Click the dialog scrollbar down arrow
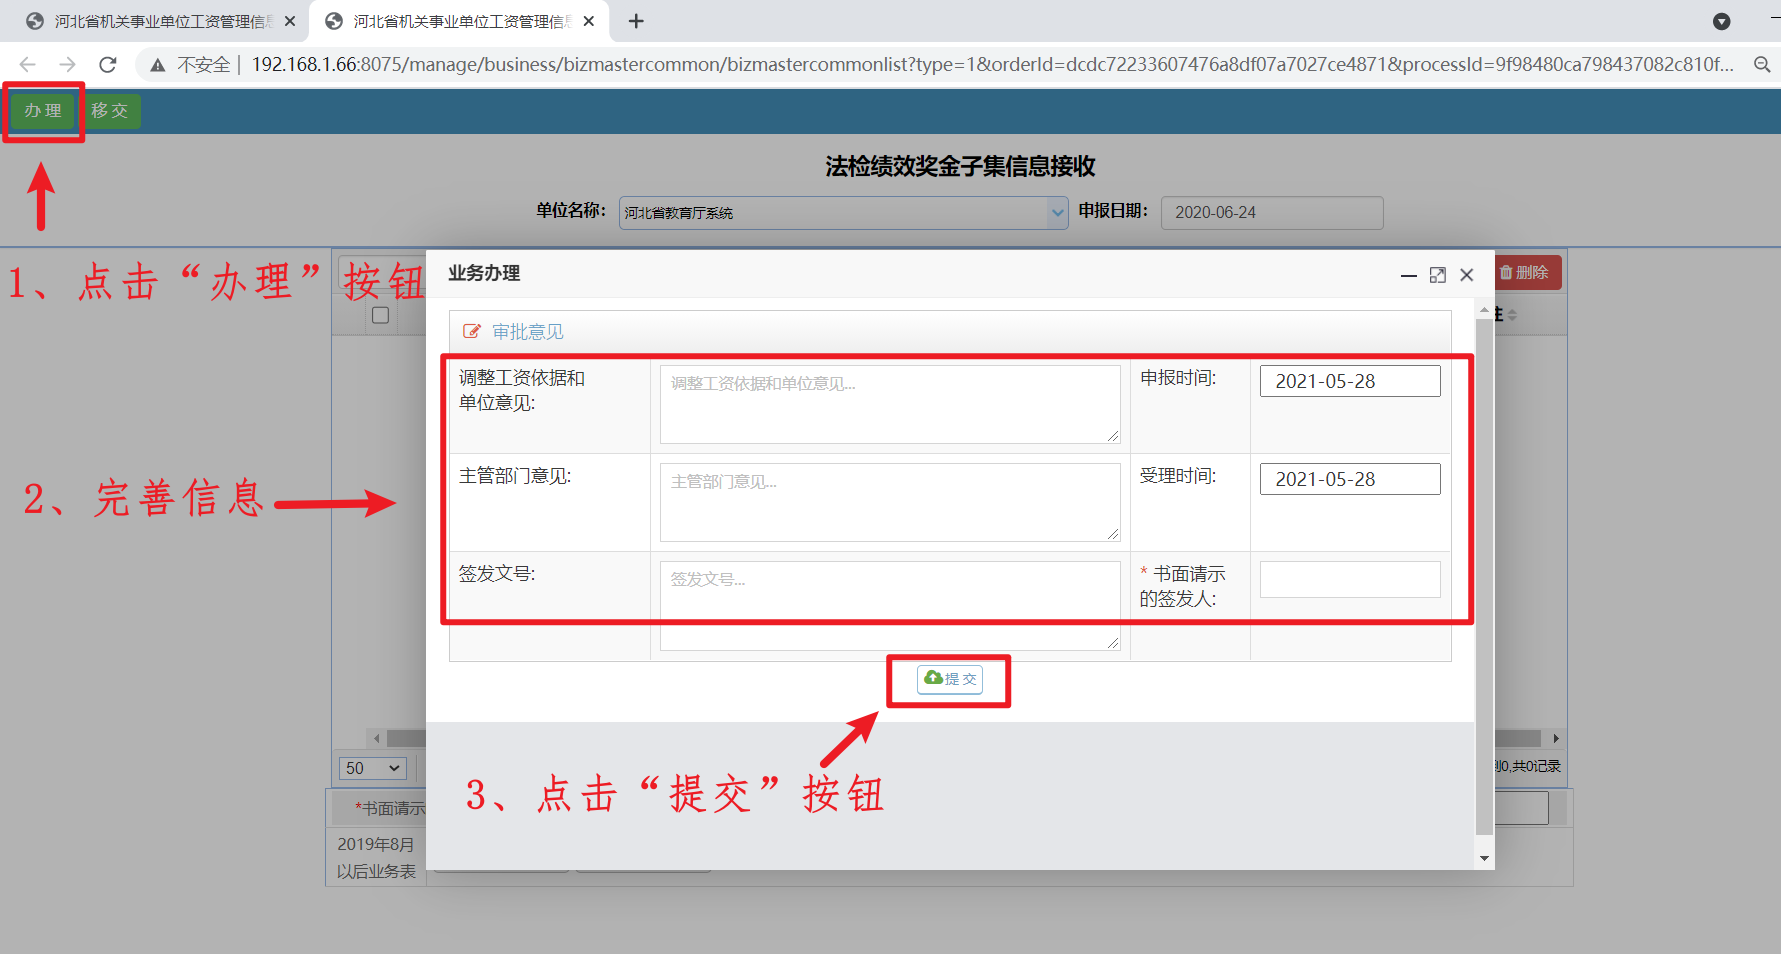The height and width of the screenshot is (954, 1781). (1484, 858)
